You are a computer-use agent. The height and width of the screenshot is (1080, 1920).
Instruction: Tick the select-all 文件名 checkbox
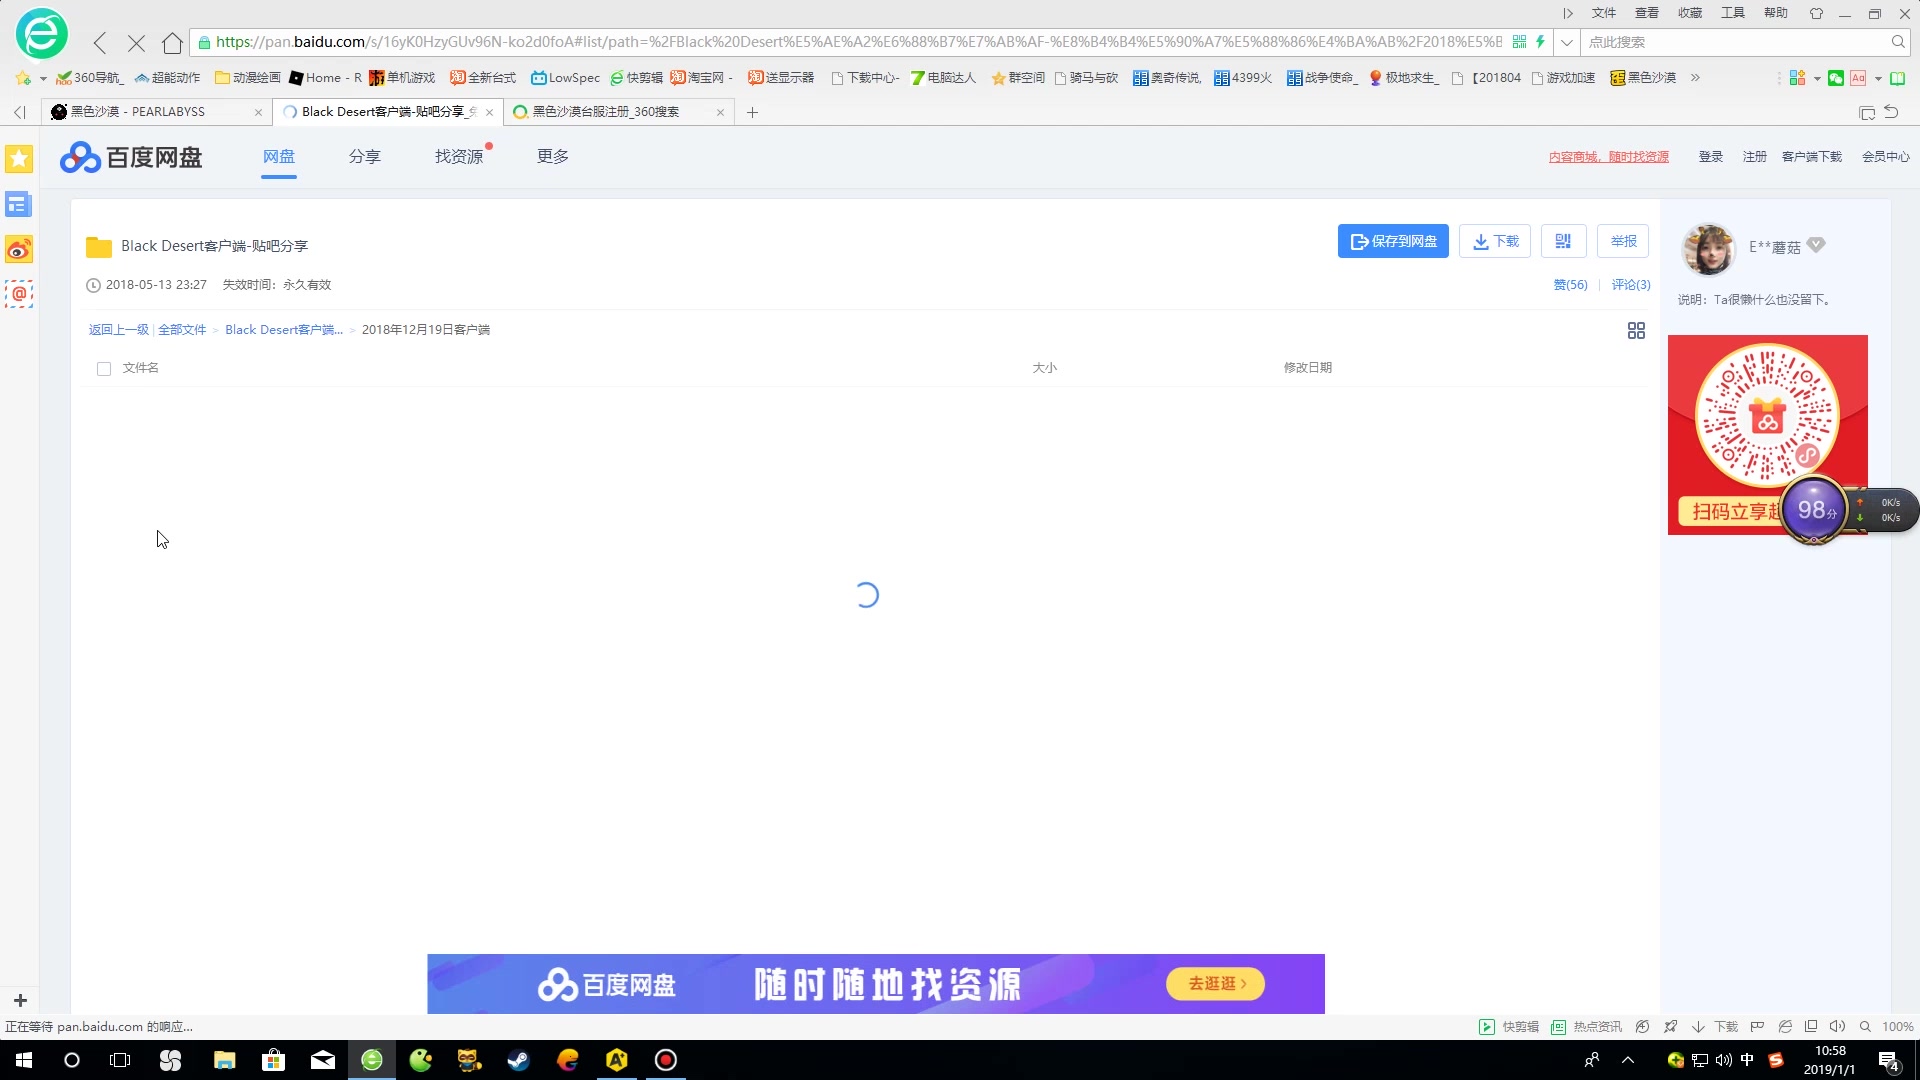tap(104, 369)
